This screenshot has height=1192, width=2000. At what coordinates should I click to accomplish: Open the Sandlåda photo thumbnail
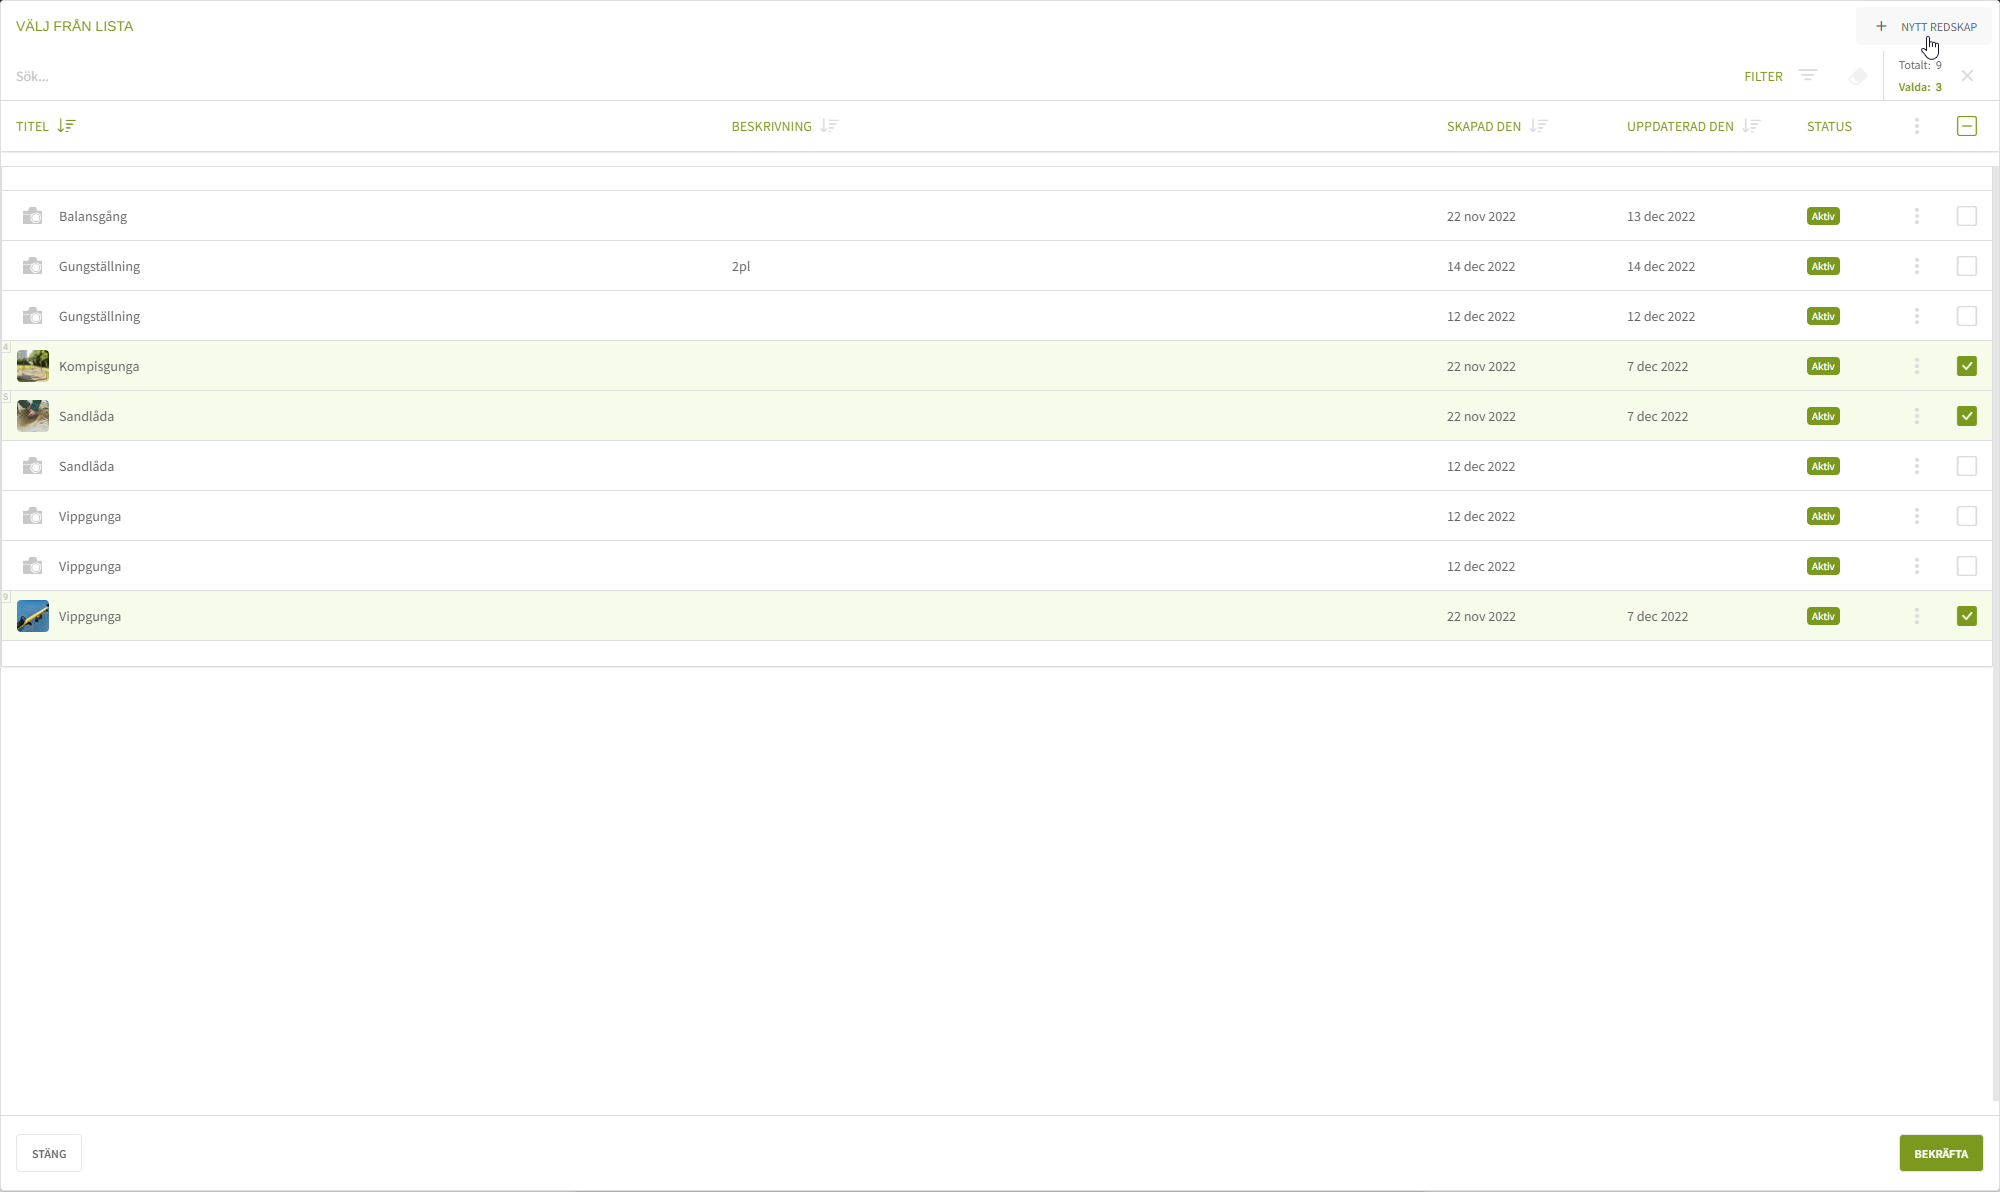pyautogui.click(x=33, y=416)
